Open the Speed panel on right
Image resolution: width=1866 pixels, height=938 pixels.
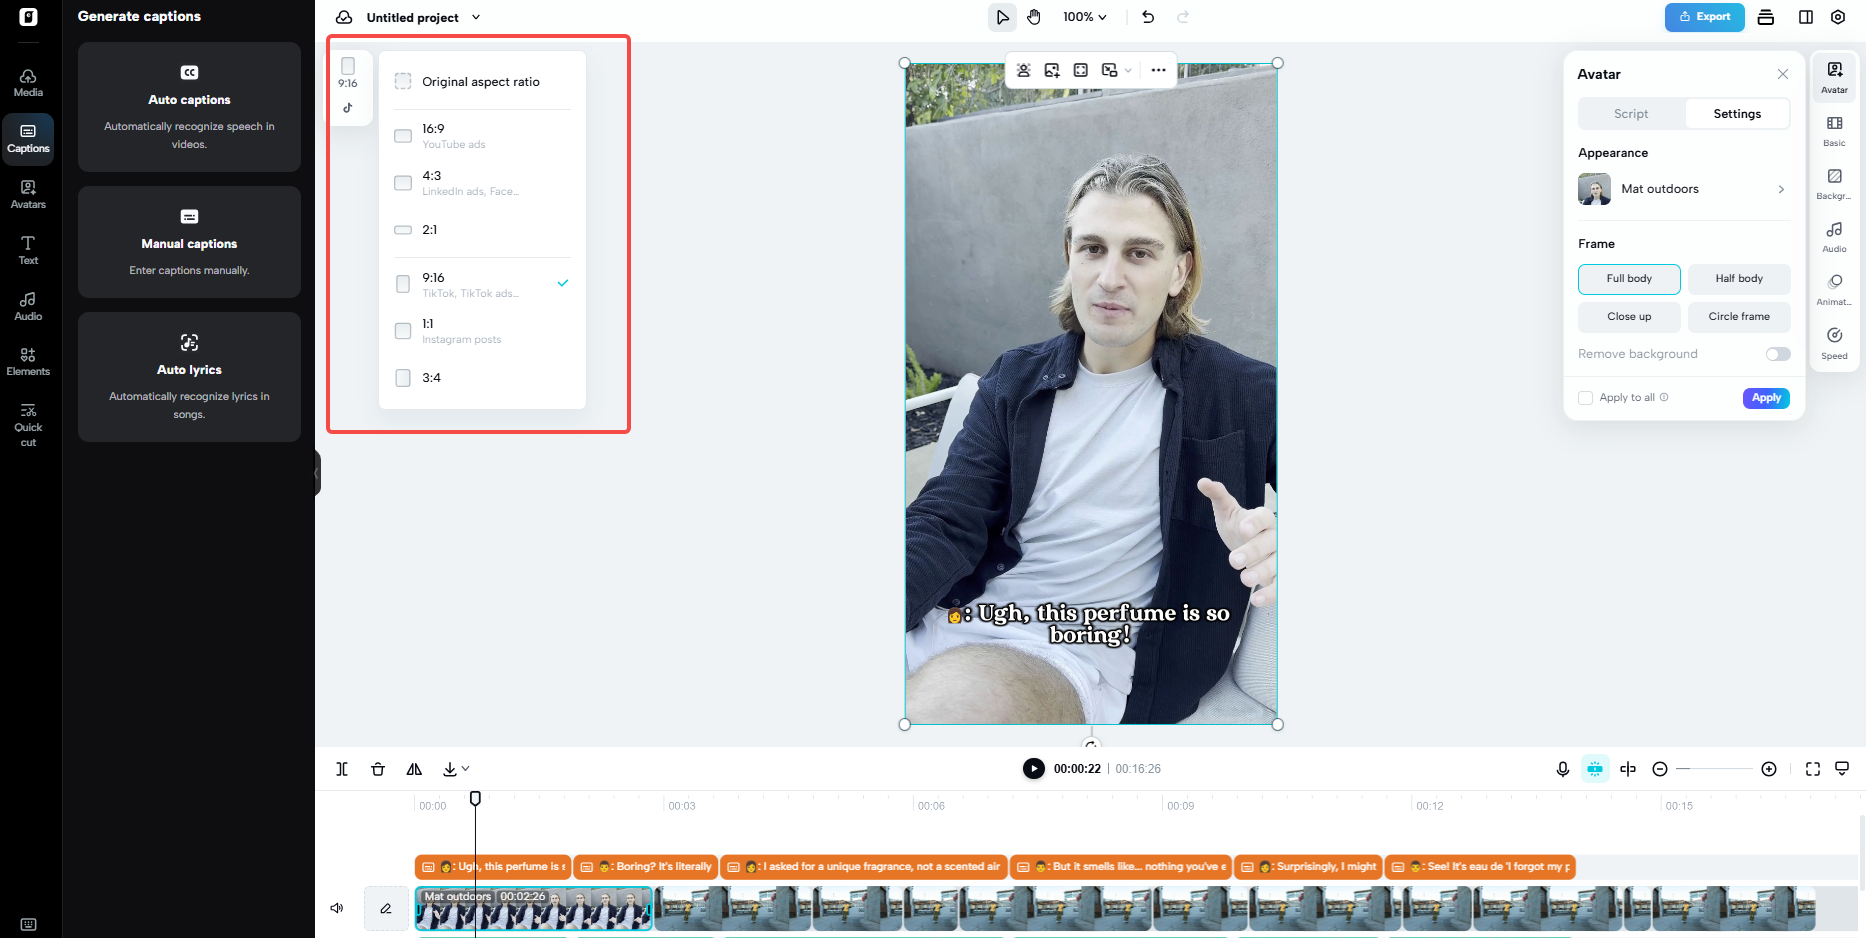(1834, 343)
